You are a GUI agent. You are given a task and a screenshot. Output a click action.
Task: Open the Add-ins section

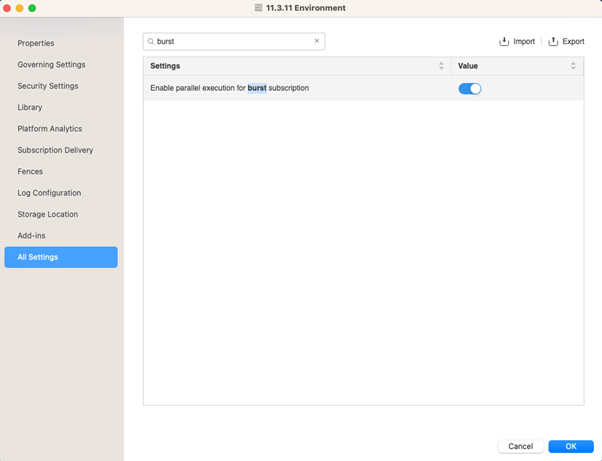31,236
